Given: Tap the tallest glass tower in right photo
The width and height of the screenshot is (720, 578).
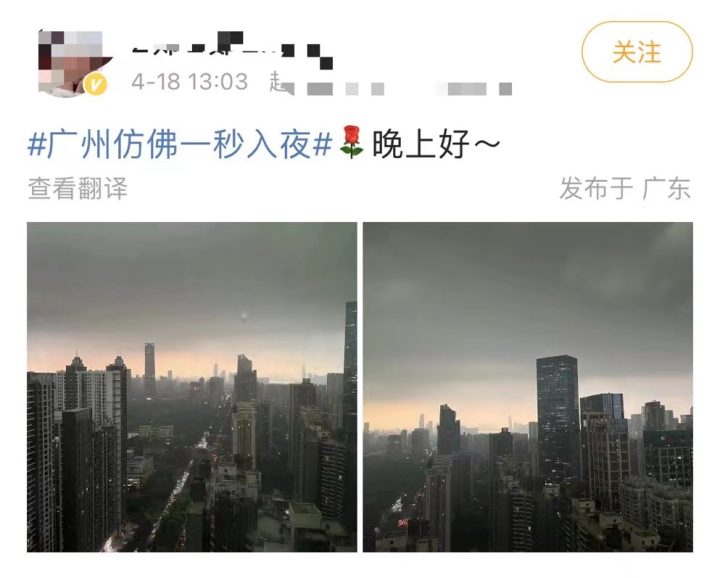Looking at the screenshot, I should pos(557,418).
